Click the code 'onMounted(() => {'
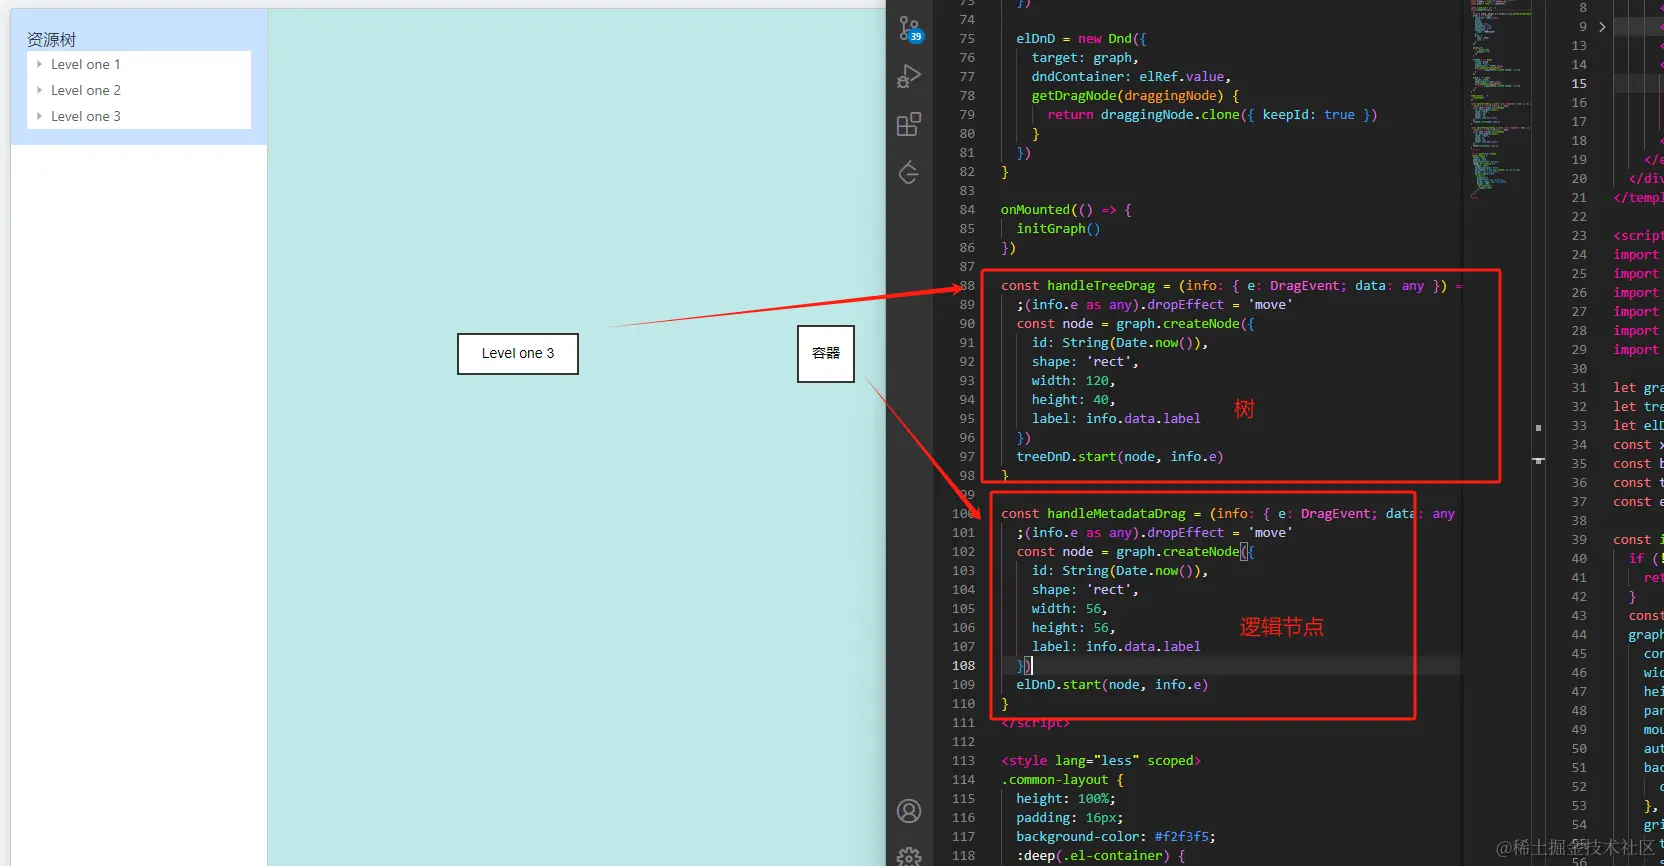Image resolution: width=1664 pixels, height=866 pixels. pos(1066,210)
